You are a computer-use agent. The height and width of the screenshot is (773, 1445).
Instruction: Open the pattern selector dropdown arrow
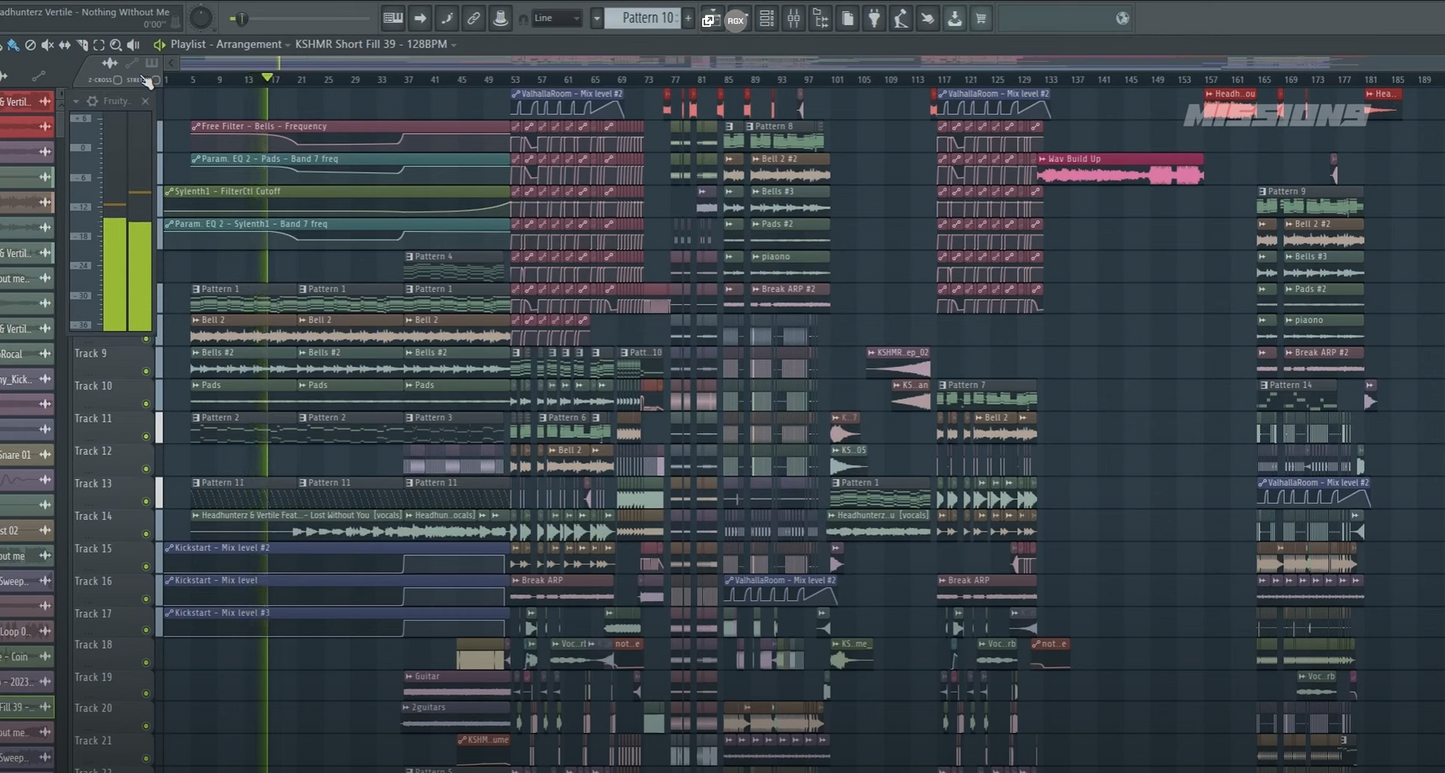pos(597,18)
